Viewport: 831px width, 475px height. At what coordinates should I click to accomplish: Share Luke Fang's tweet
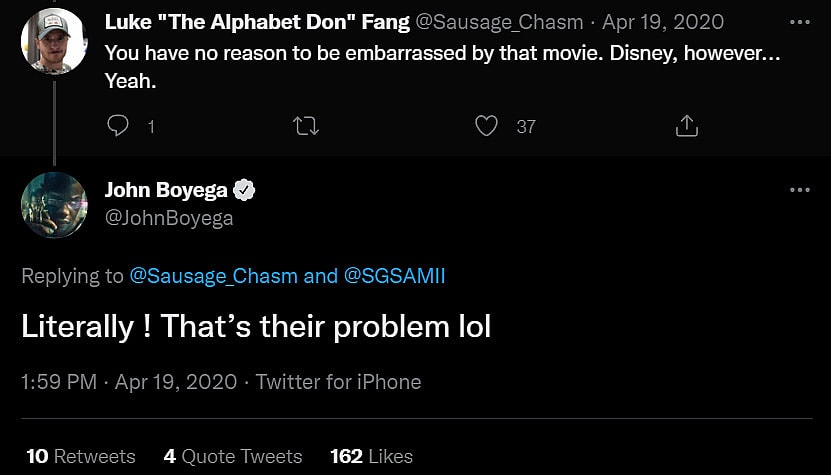click(x=687, y=126)
